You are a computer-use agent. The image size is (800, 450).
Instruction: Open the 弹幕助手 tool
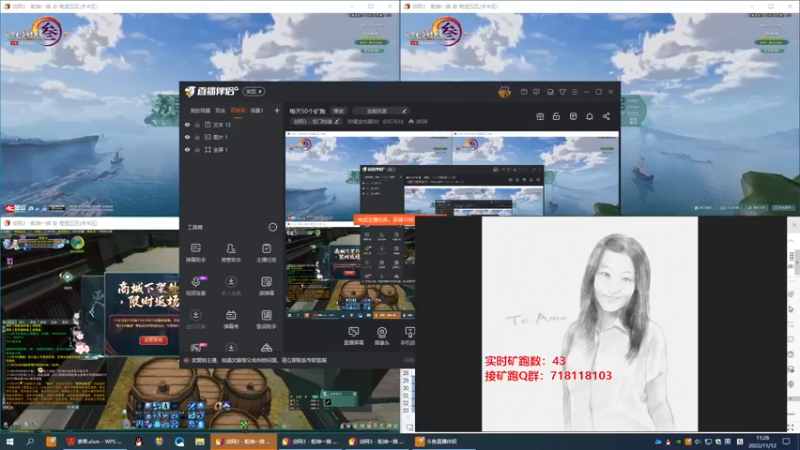195,253
